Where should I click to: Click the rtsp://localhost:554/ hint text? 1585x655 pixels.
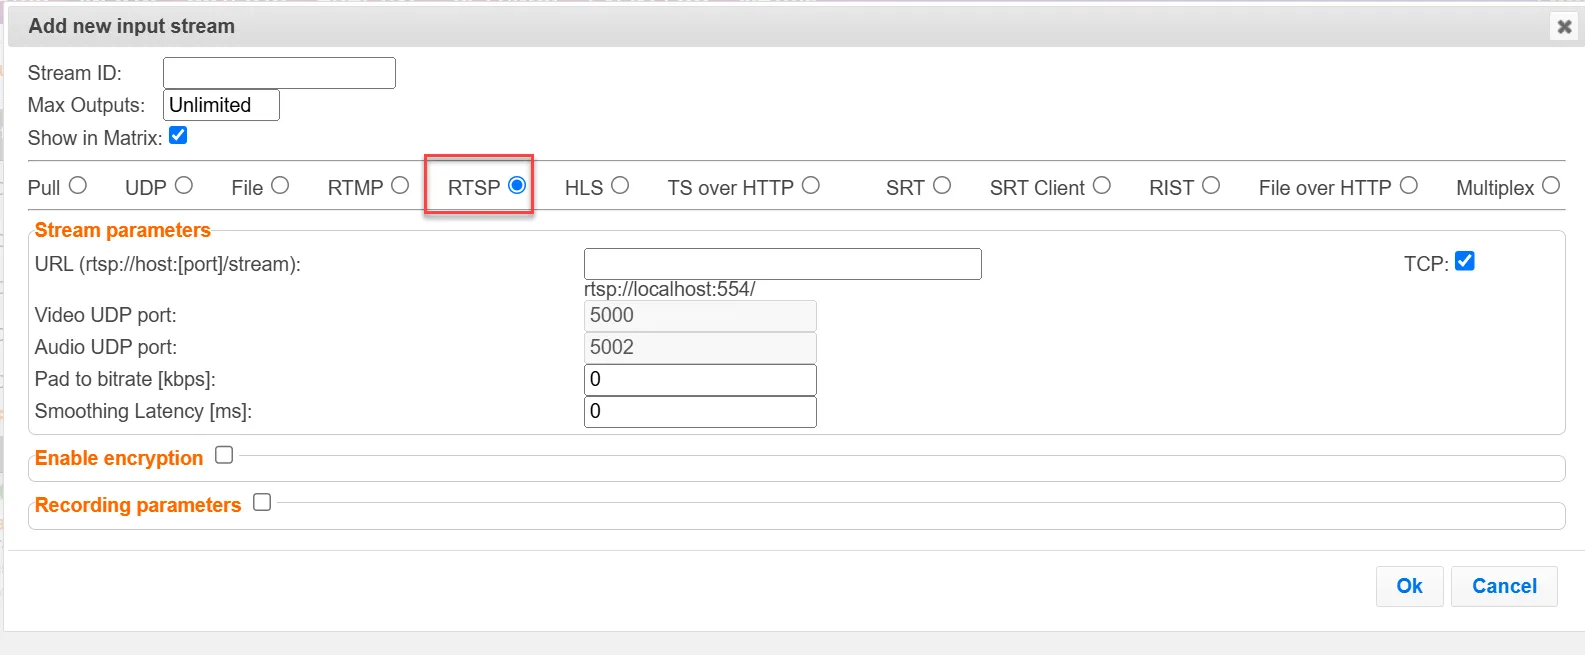point(670,289)
